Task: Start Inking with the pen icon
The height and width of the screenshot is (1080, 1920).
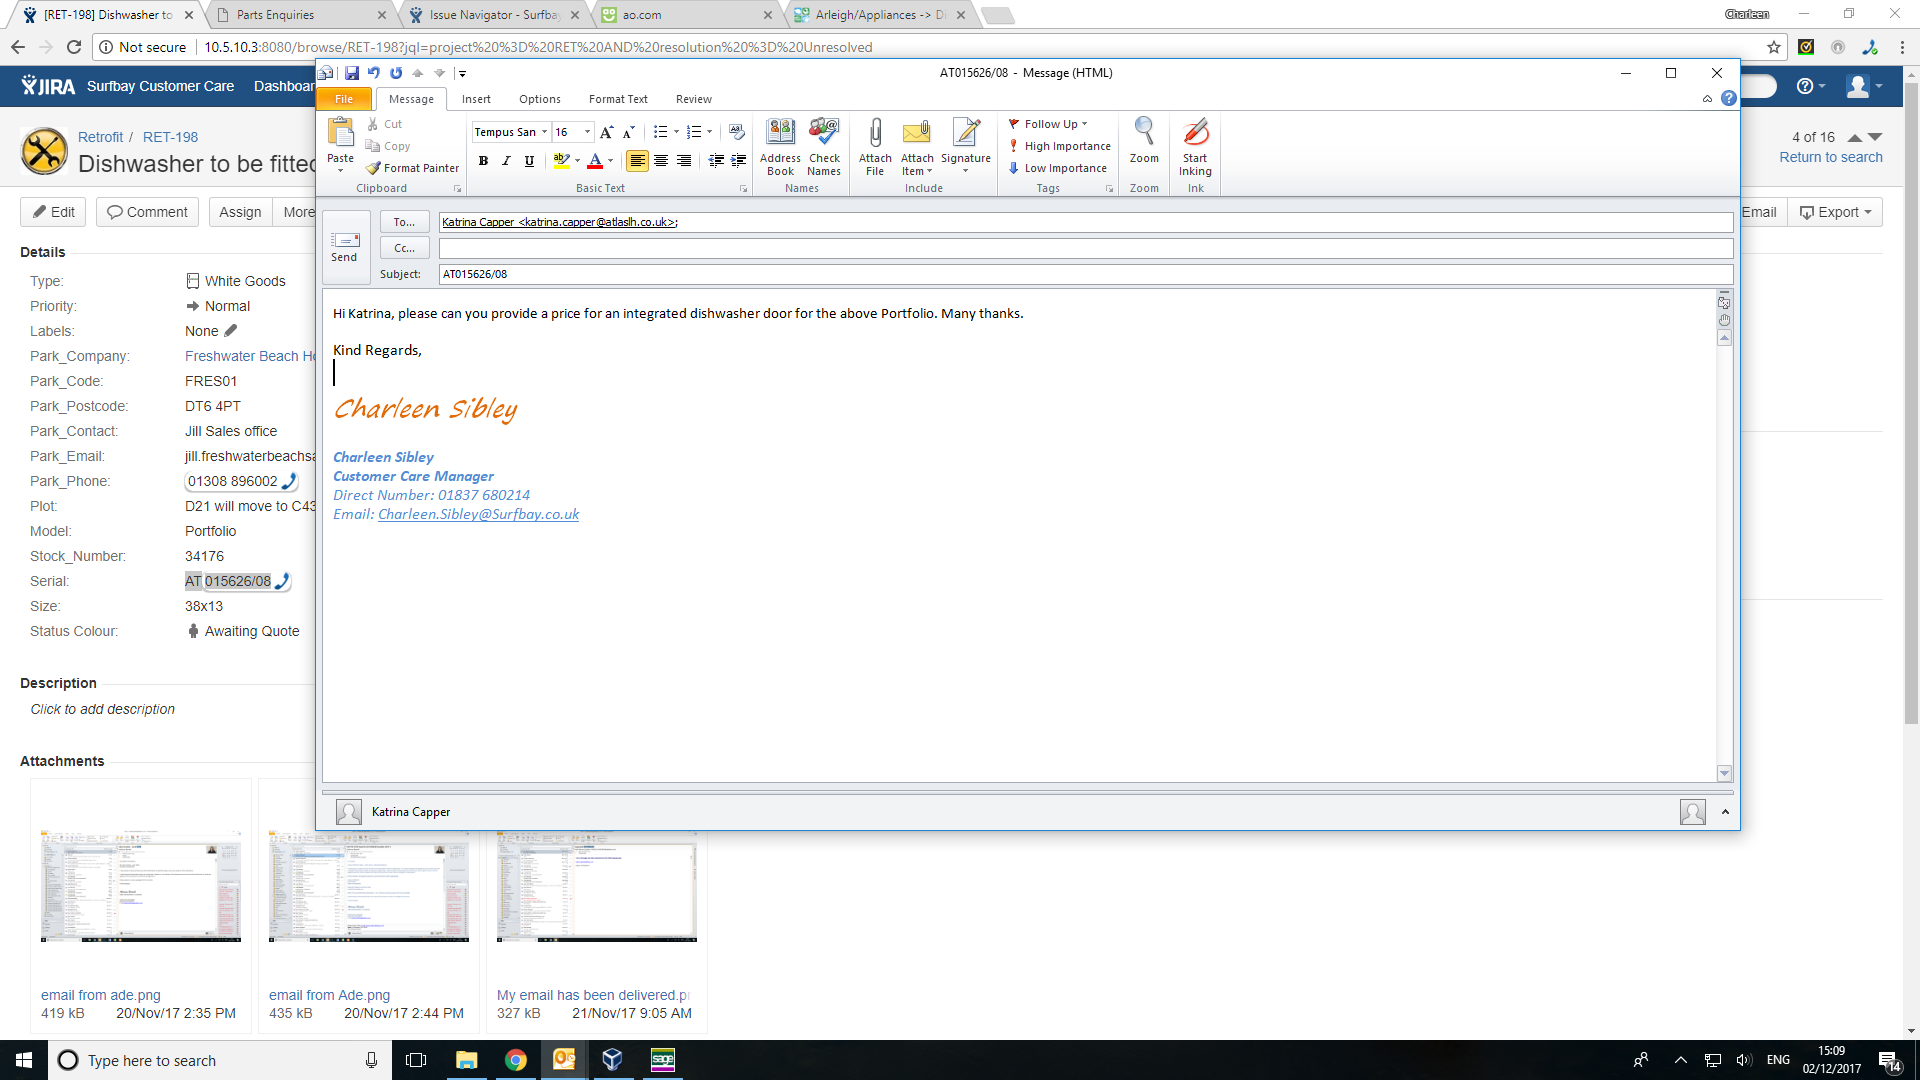Action: [x=1195, y=145]
